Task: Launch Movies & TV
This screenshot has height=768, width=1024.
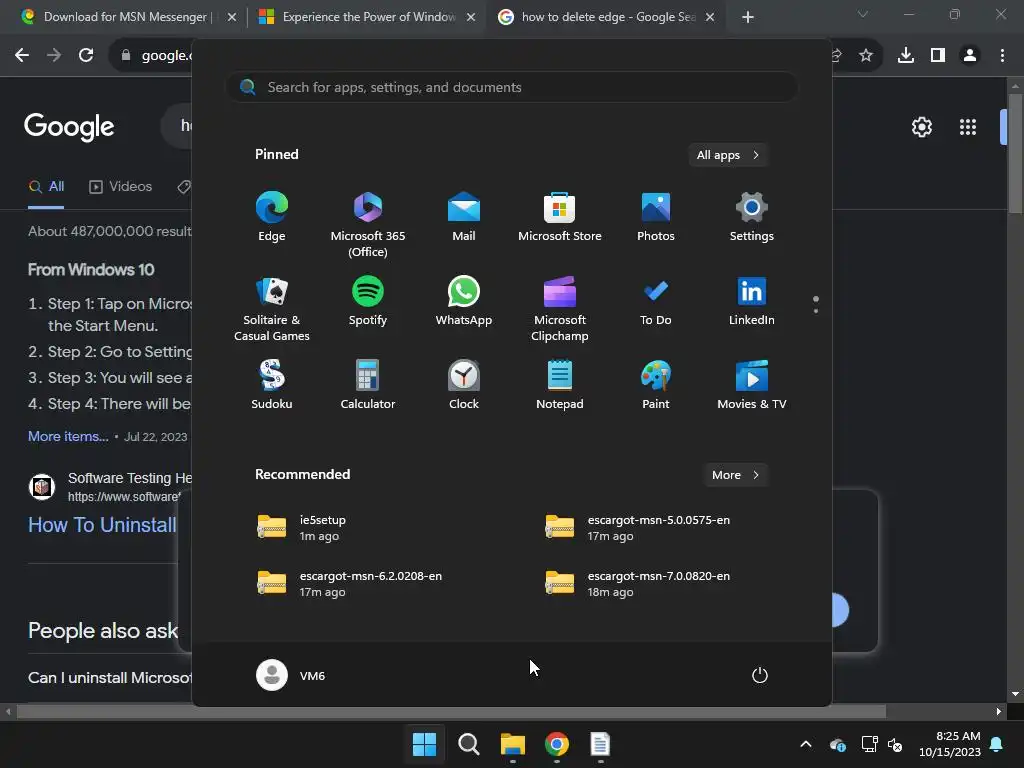Action: (752, 385)
